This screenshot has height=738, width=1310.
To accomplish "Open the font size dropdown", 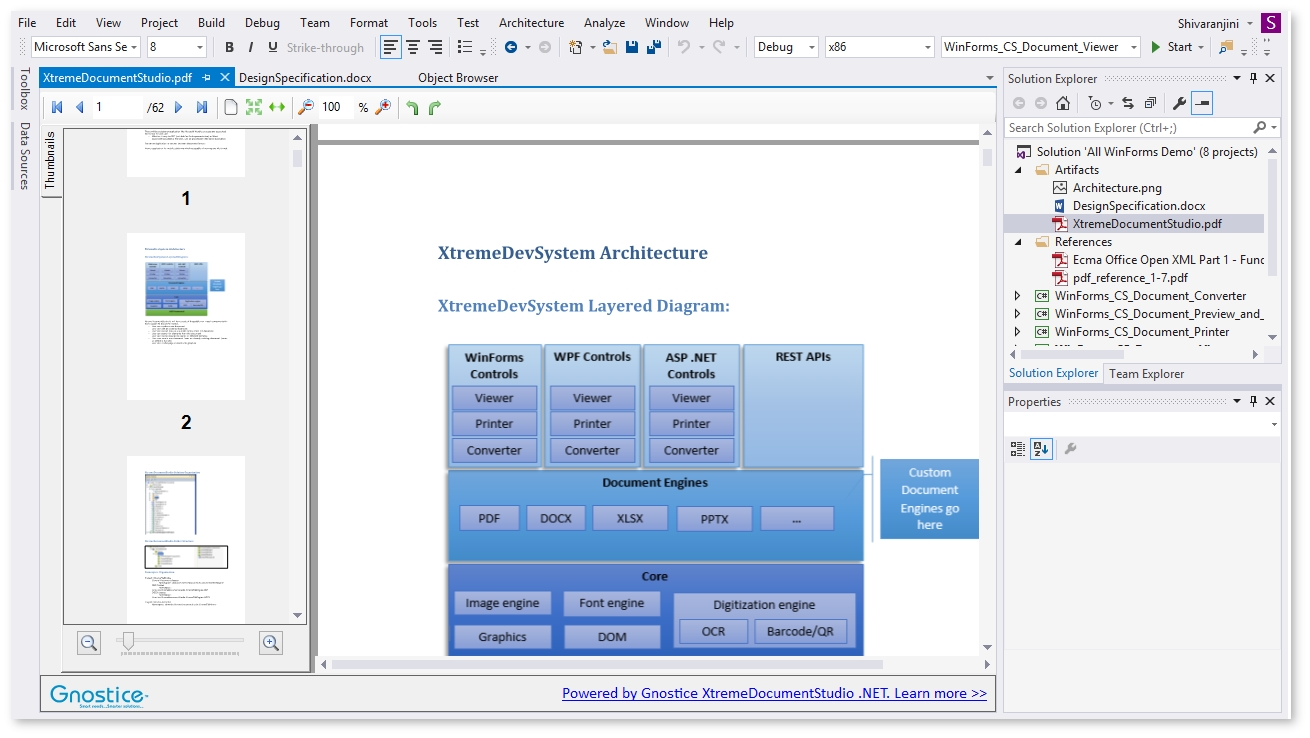I will point(200,47).
